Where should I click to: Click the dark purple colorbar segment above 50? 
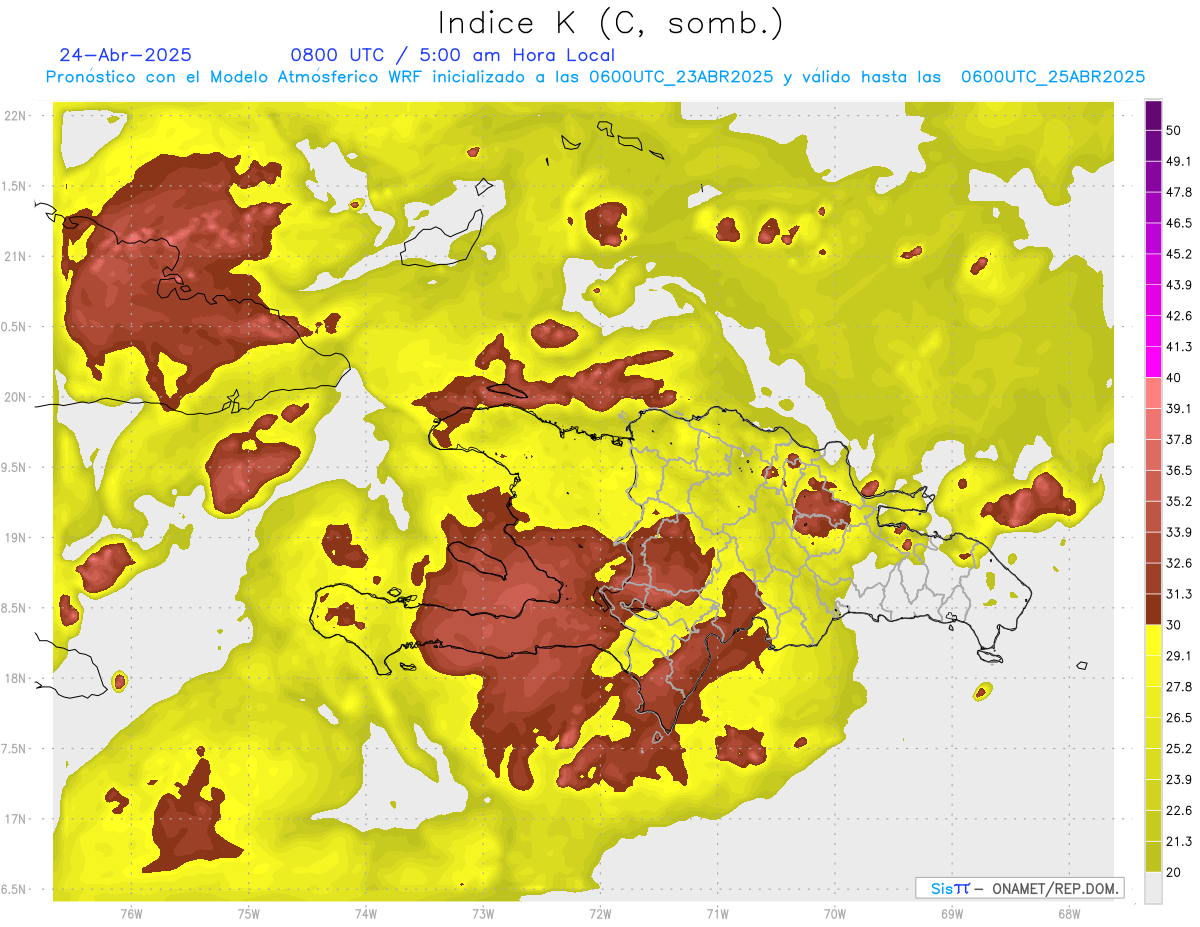click(1153, 116)
